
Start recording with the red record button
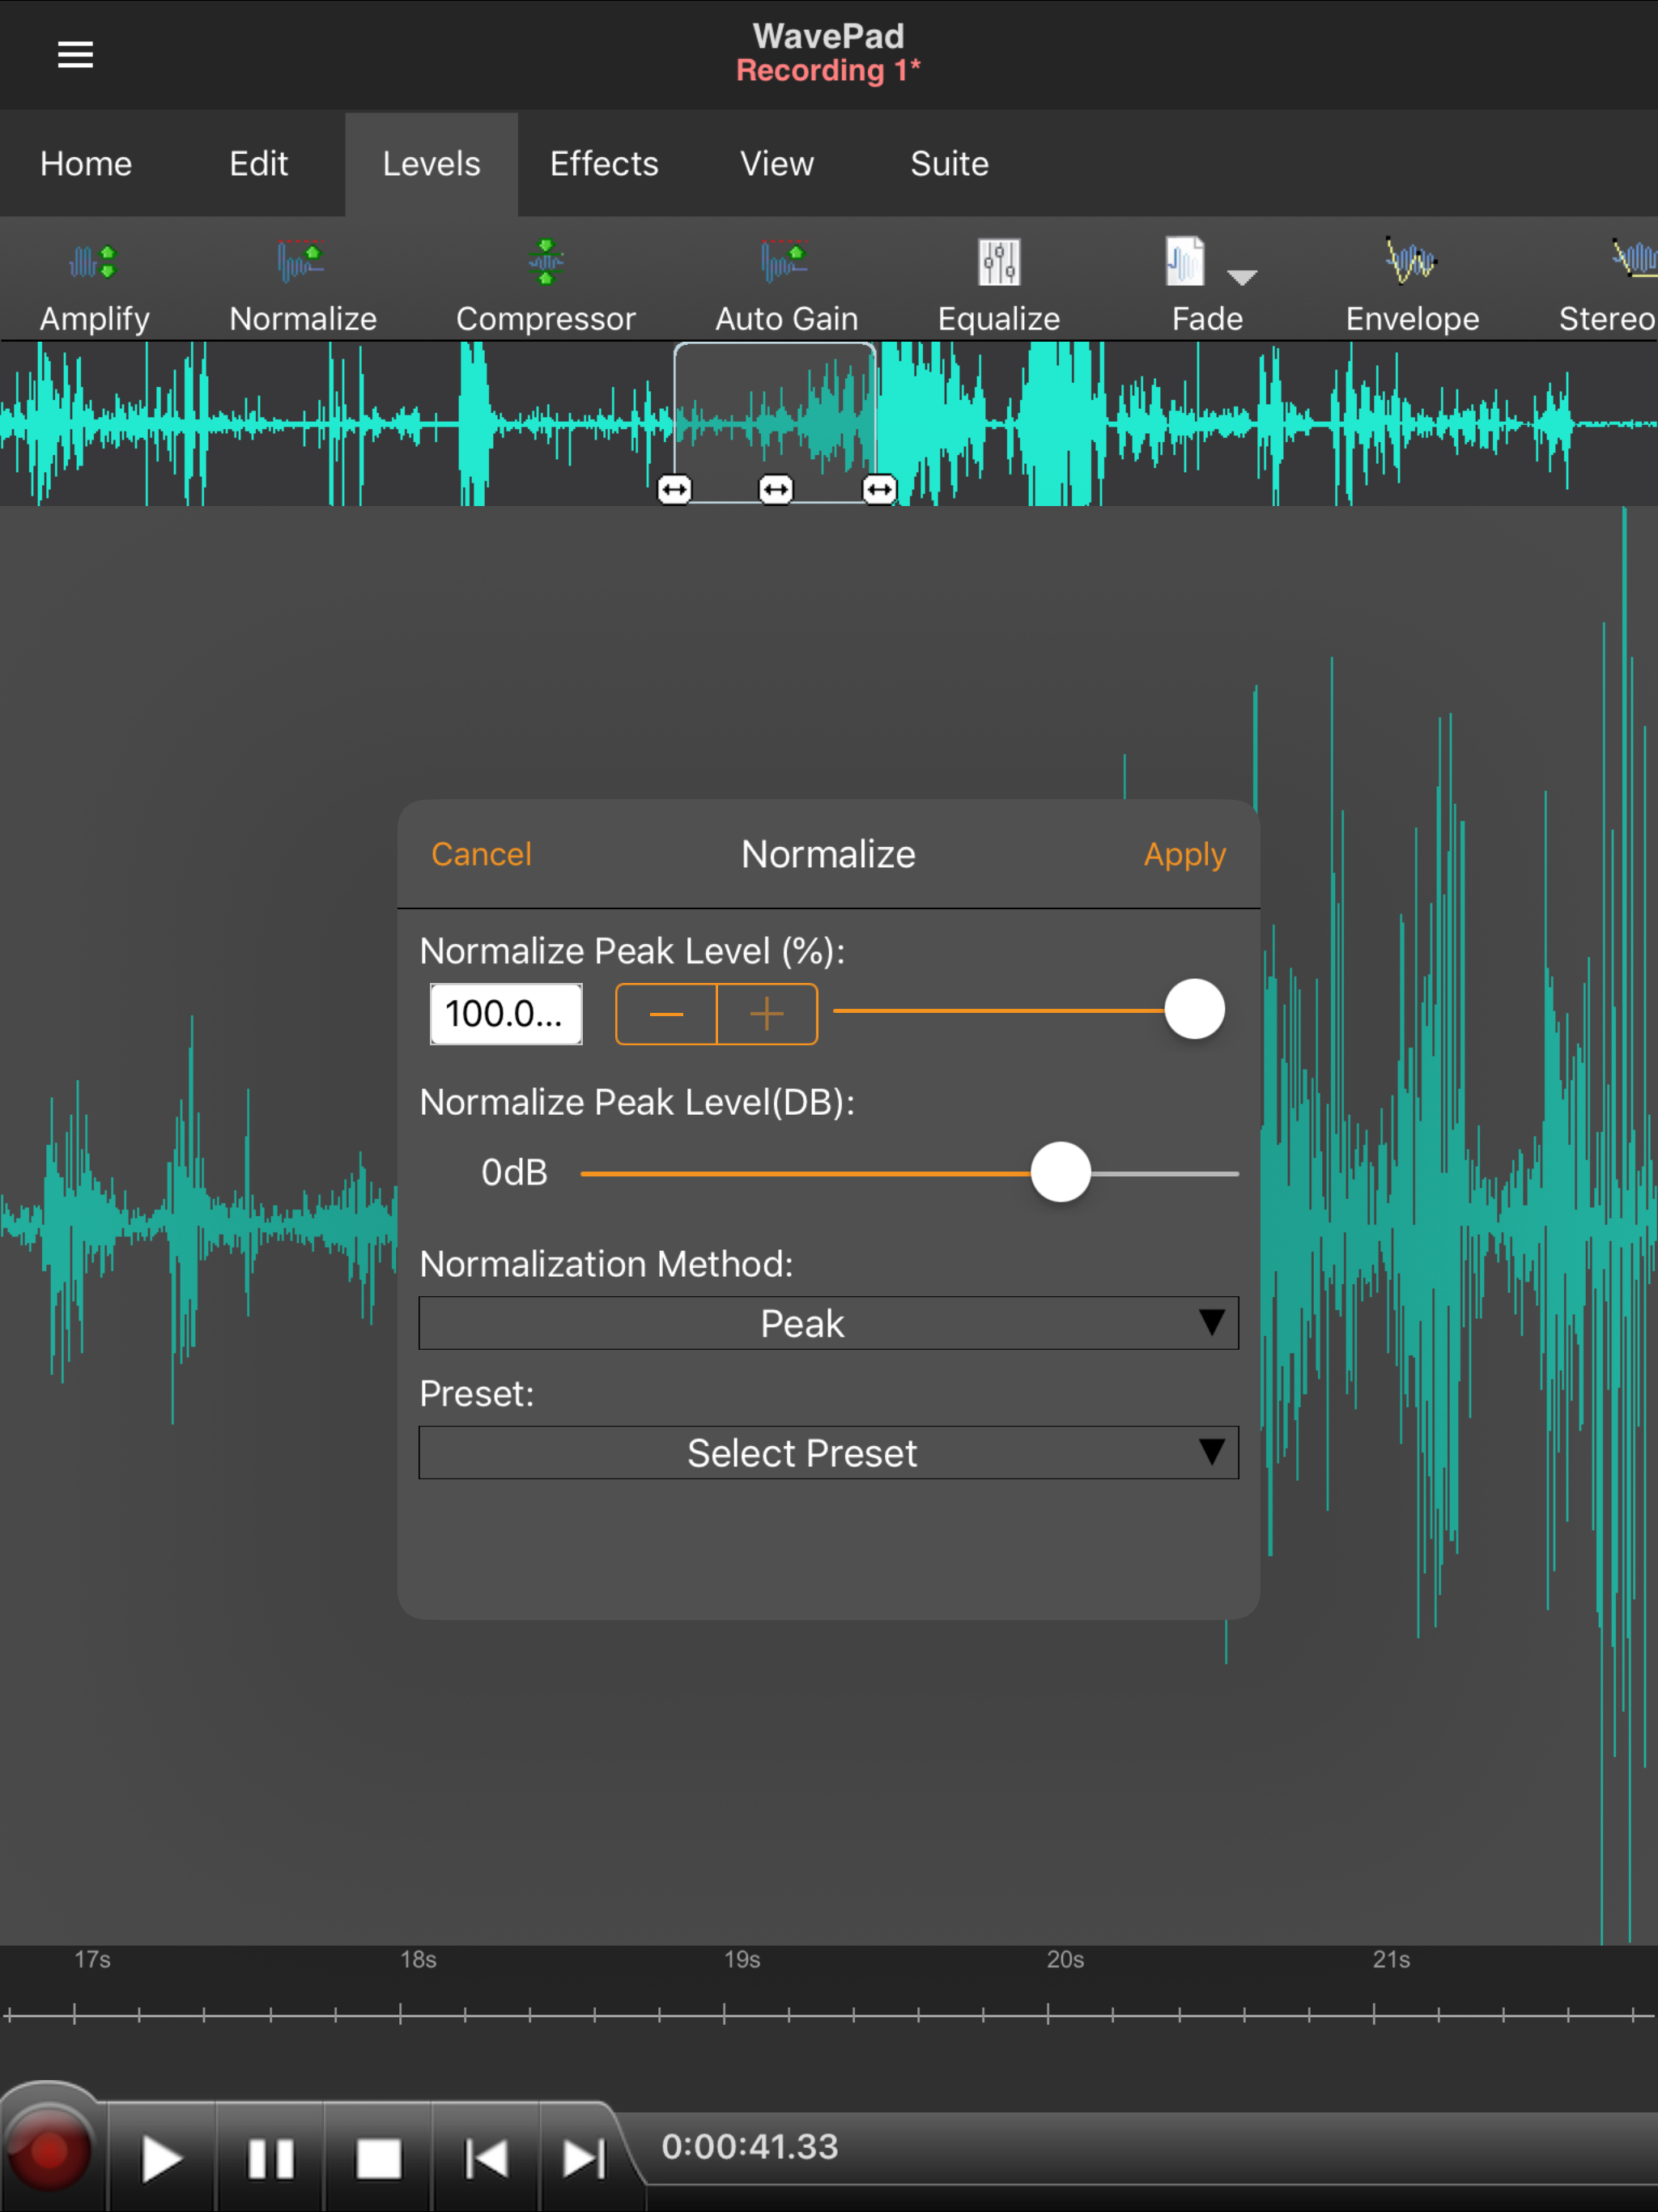tap(48, 2150)
